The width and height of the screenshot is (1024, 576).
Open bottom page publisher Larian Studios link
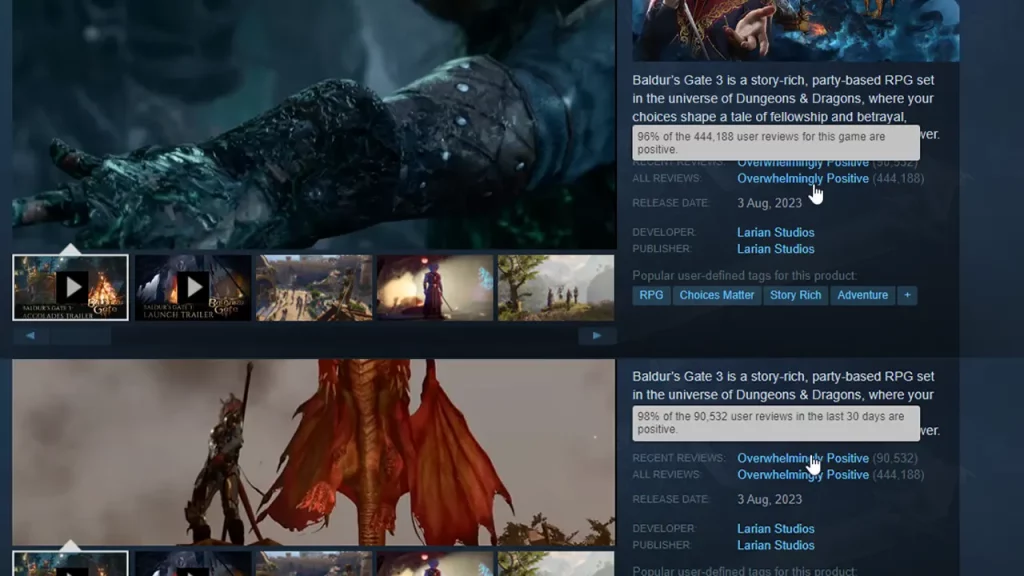[x=775, y=545]
